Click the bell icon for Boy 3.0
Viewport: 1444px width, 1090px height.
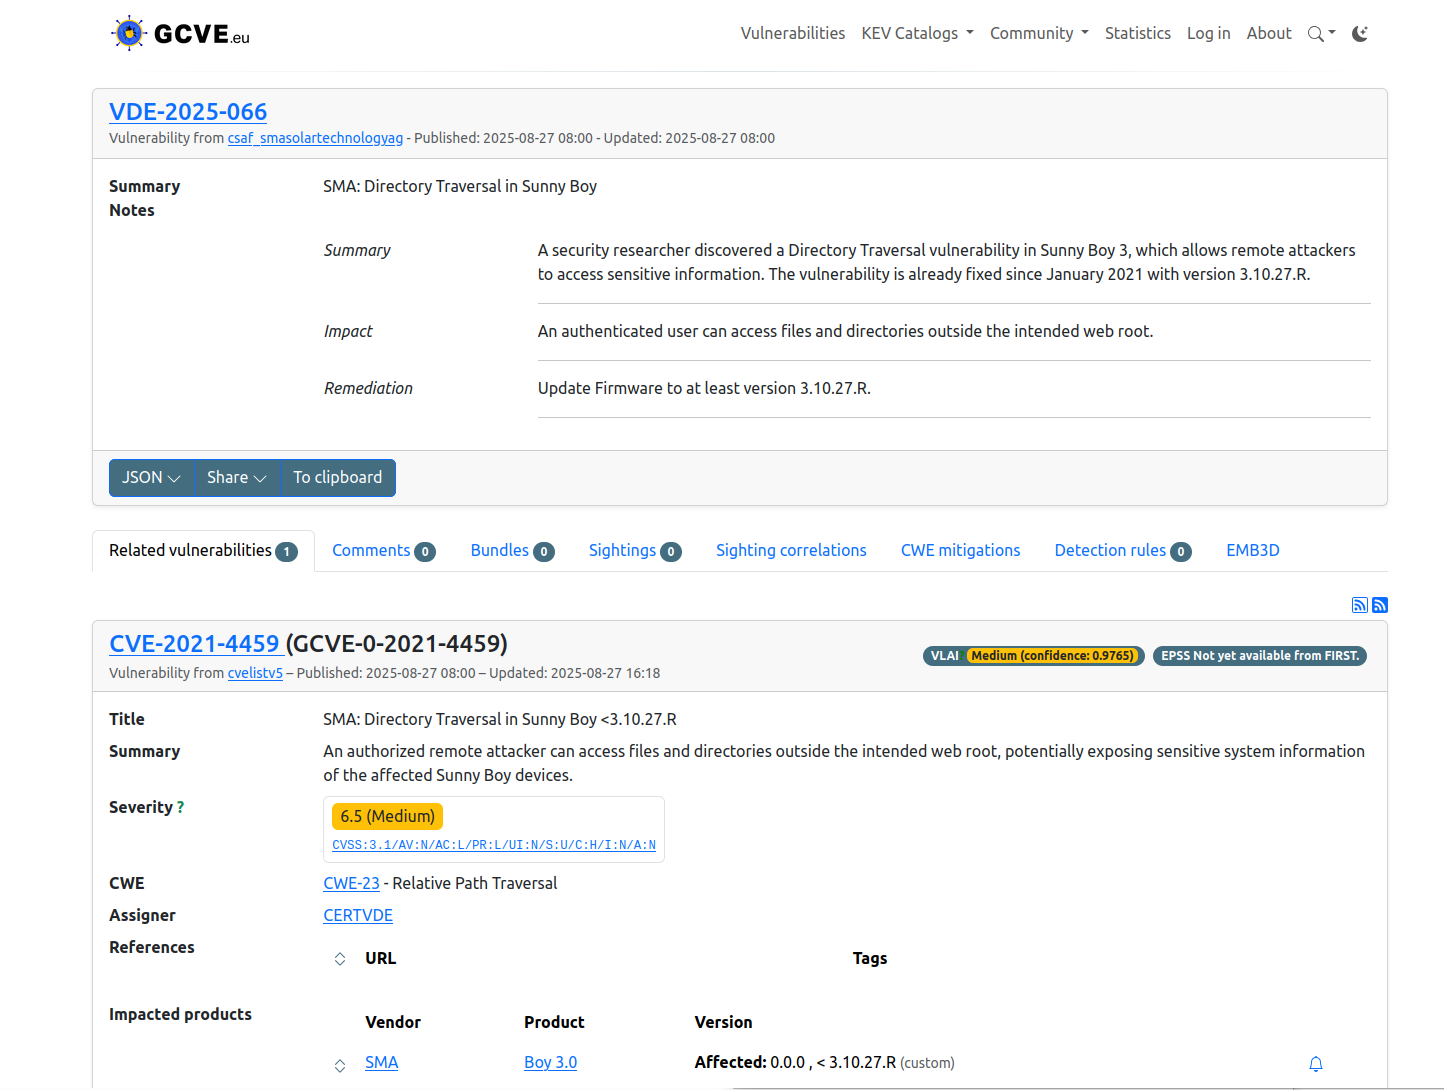pos(1316,1064)
